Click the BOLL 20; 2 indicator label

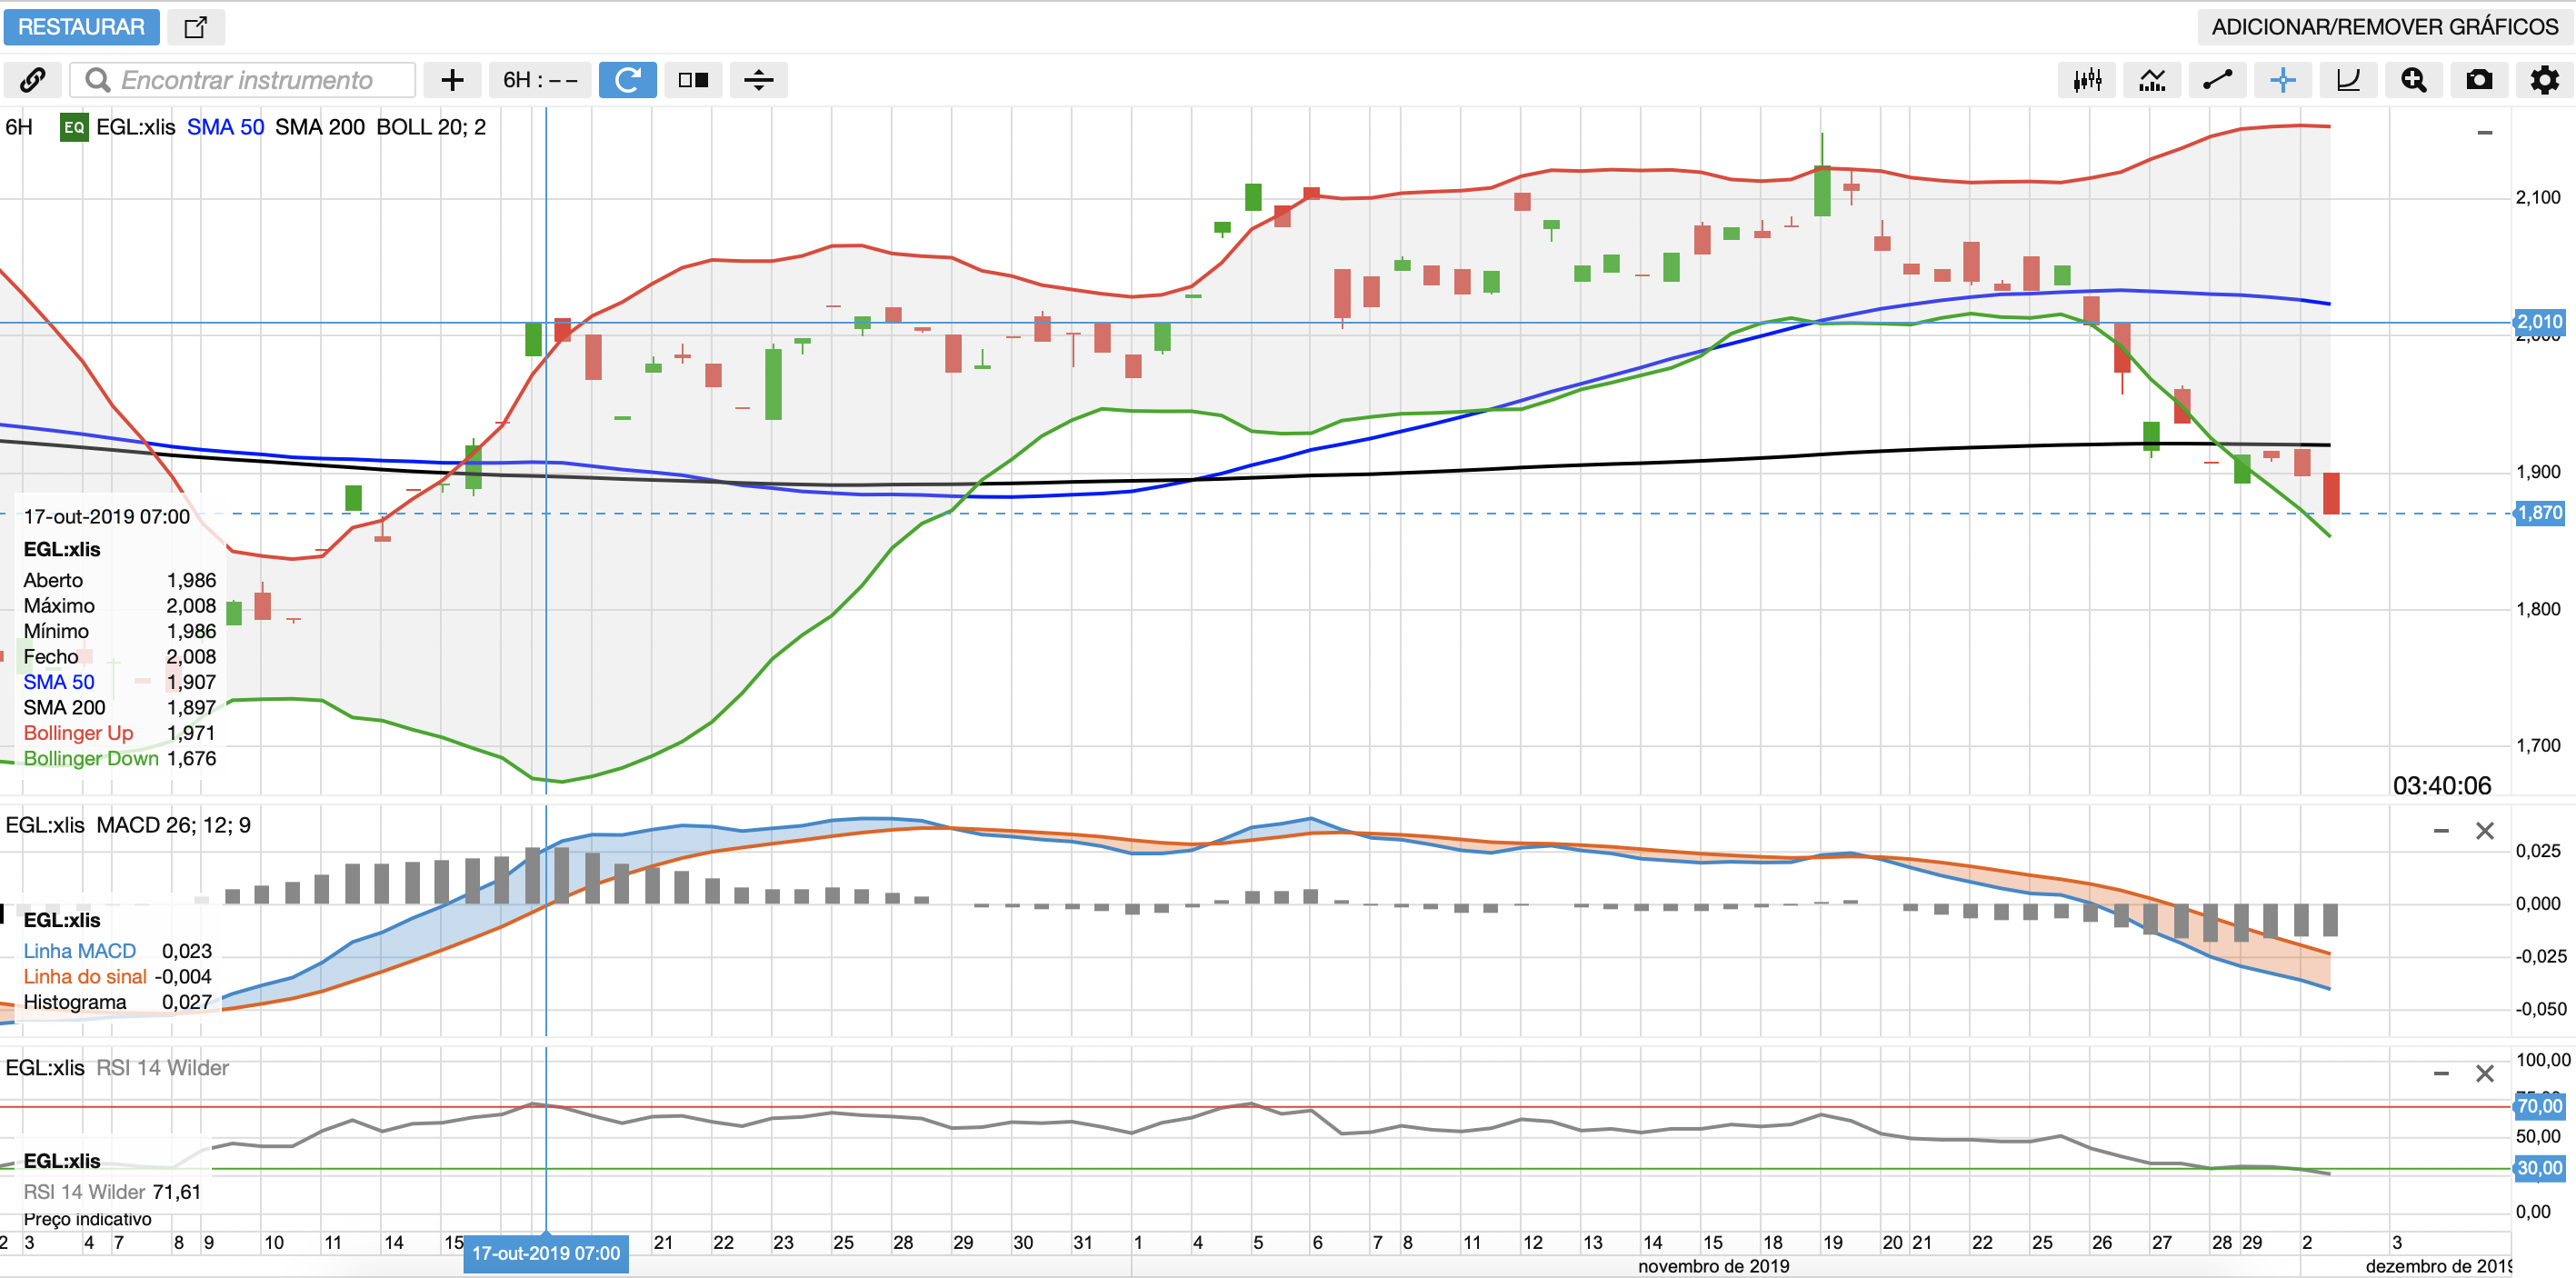[431, 127]
